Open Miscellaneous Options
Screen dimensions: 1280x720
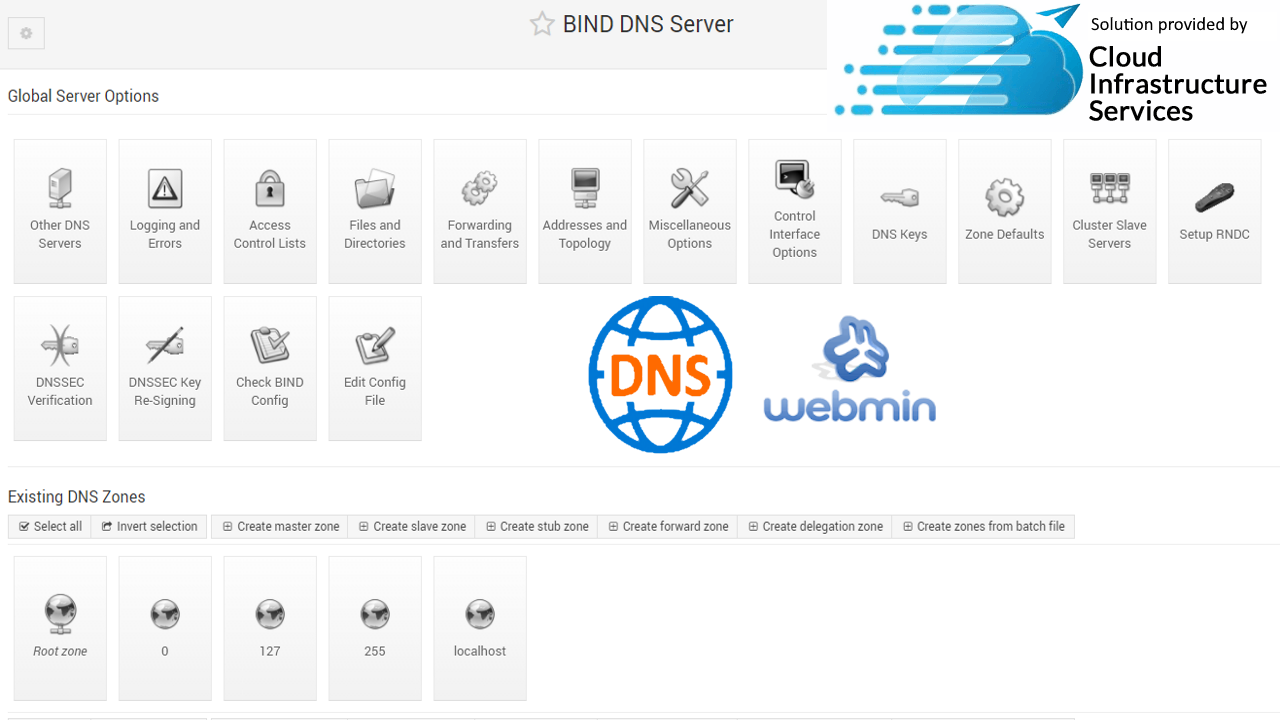pyautogui.click(x=690, y=211)
